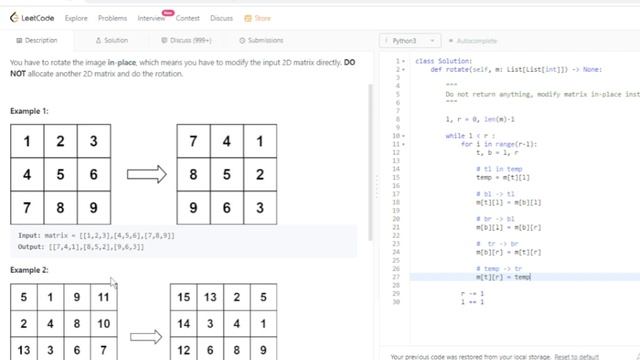Click the Submissions clock icon
This screenshot has width=640, height=360.
click(242, 40)
